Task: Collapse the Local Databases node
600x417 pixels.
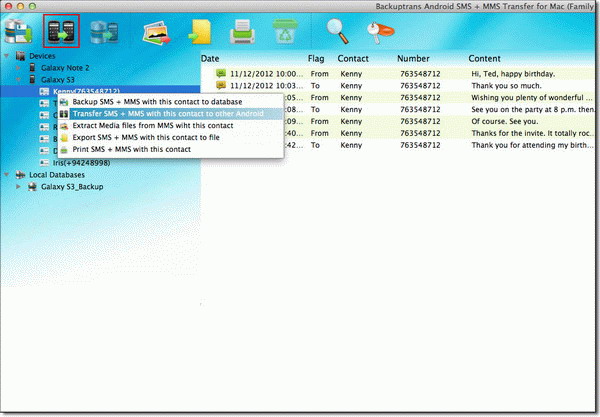Action: coord(7,175)
